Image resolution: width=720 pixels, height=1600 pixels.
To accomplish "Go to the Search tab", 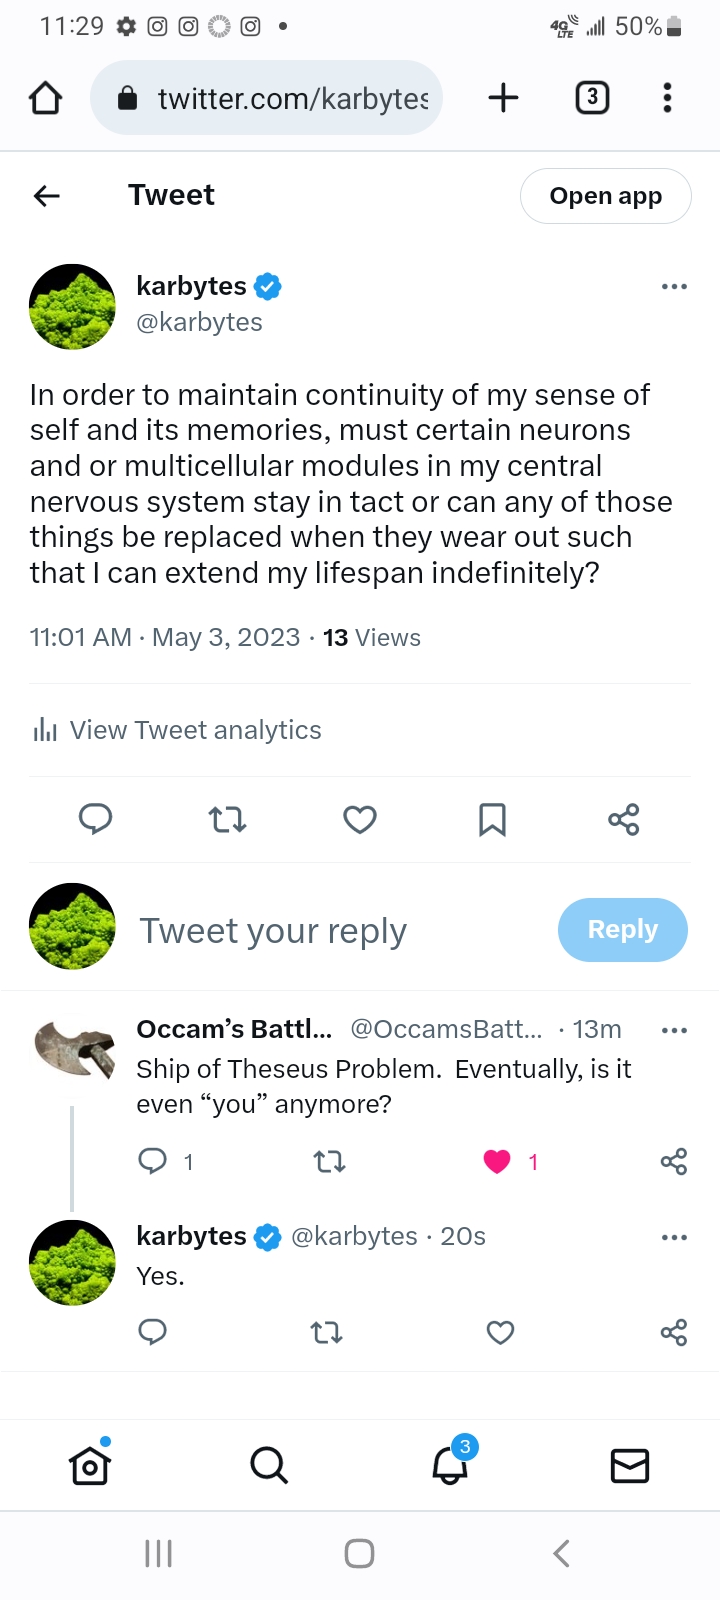I will [x=269, y=1466].
